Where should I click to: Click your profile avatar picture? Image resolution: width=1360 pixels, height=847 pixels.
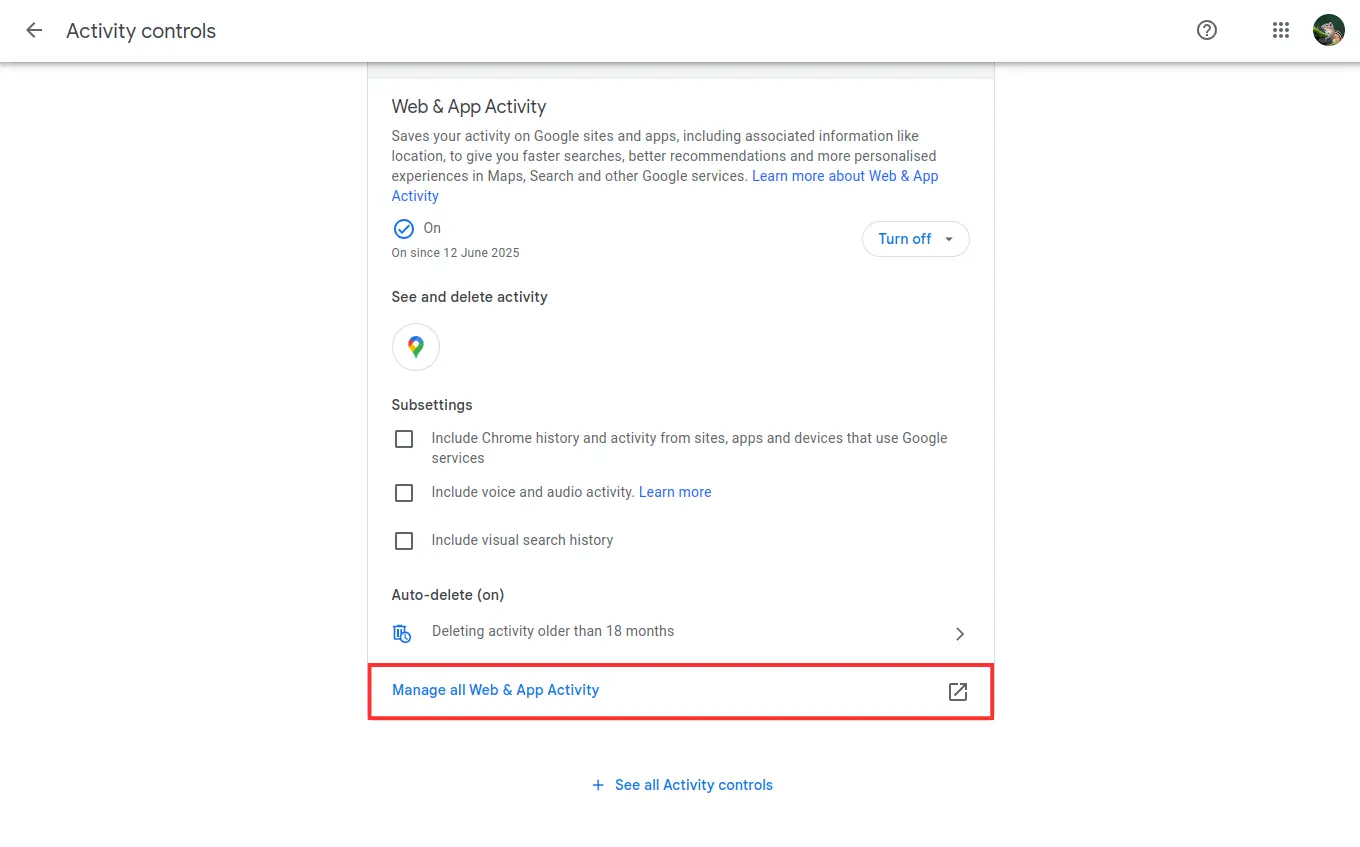[1328, 30]
